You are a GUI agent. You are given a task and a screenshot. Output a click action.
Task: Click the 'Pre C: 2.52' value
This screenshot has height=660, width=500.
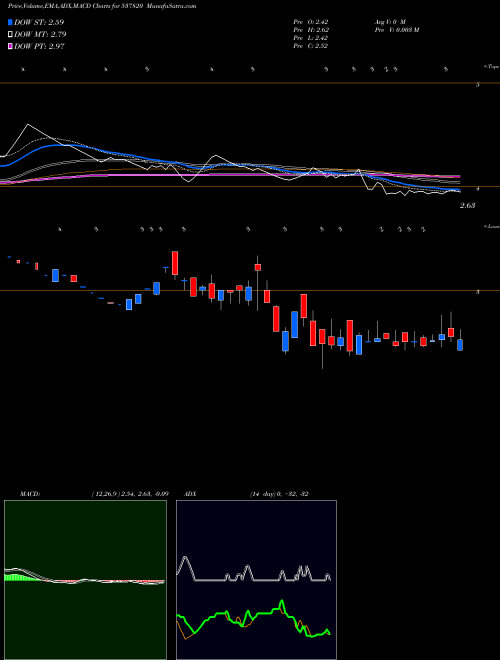pyautogui.click(x=311, y=46)
